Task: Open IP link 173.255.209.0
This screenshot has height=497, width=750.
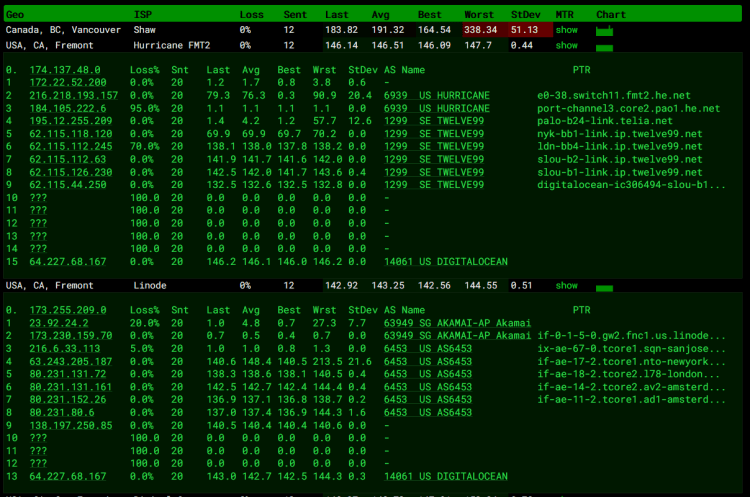Action: point(68,310)
